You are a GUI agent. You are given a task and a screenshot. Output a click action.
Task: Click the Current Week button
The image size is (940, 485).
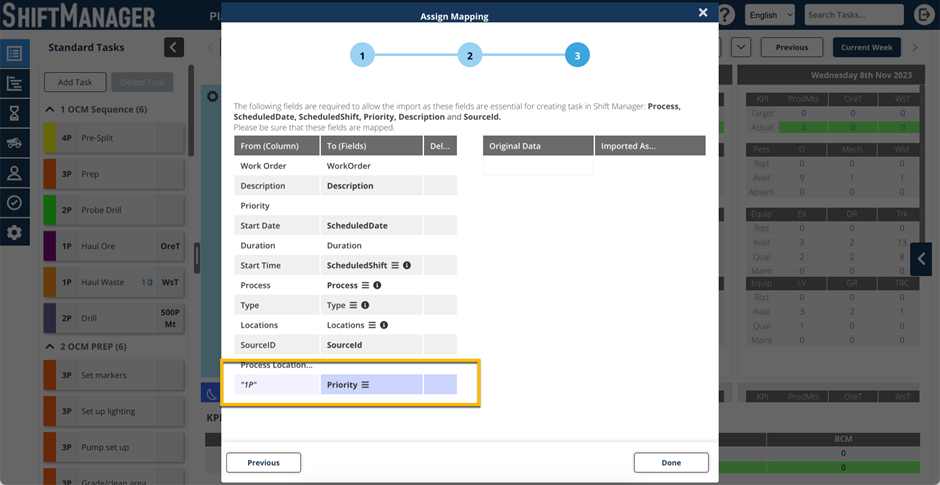pos(867,47)
